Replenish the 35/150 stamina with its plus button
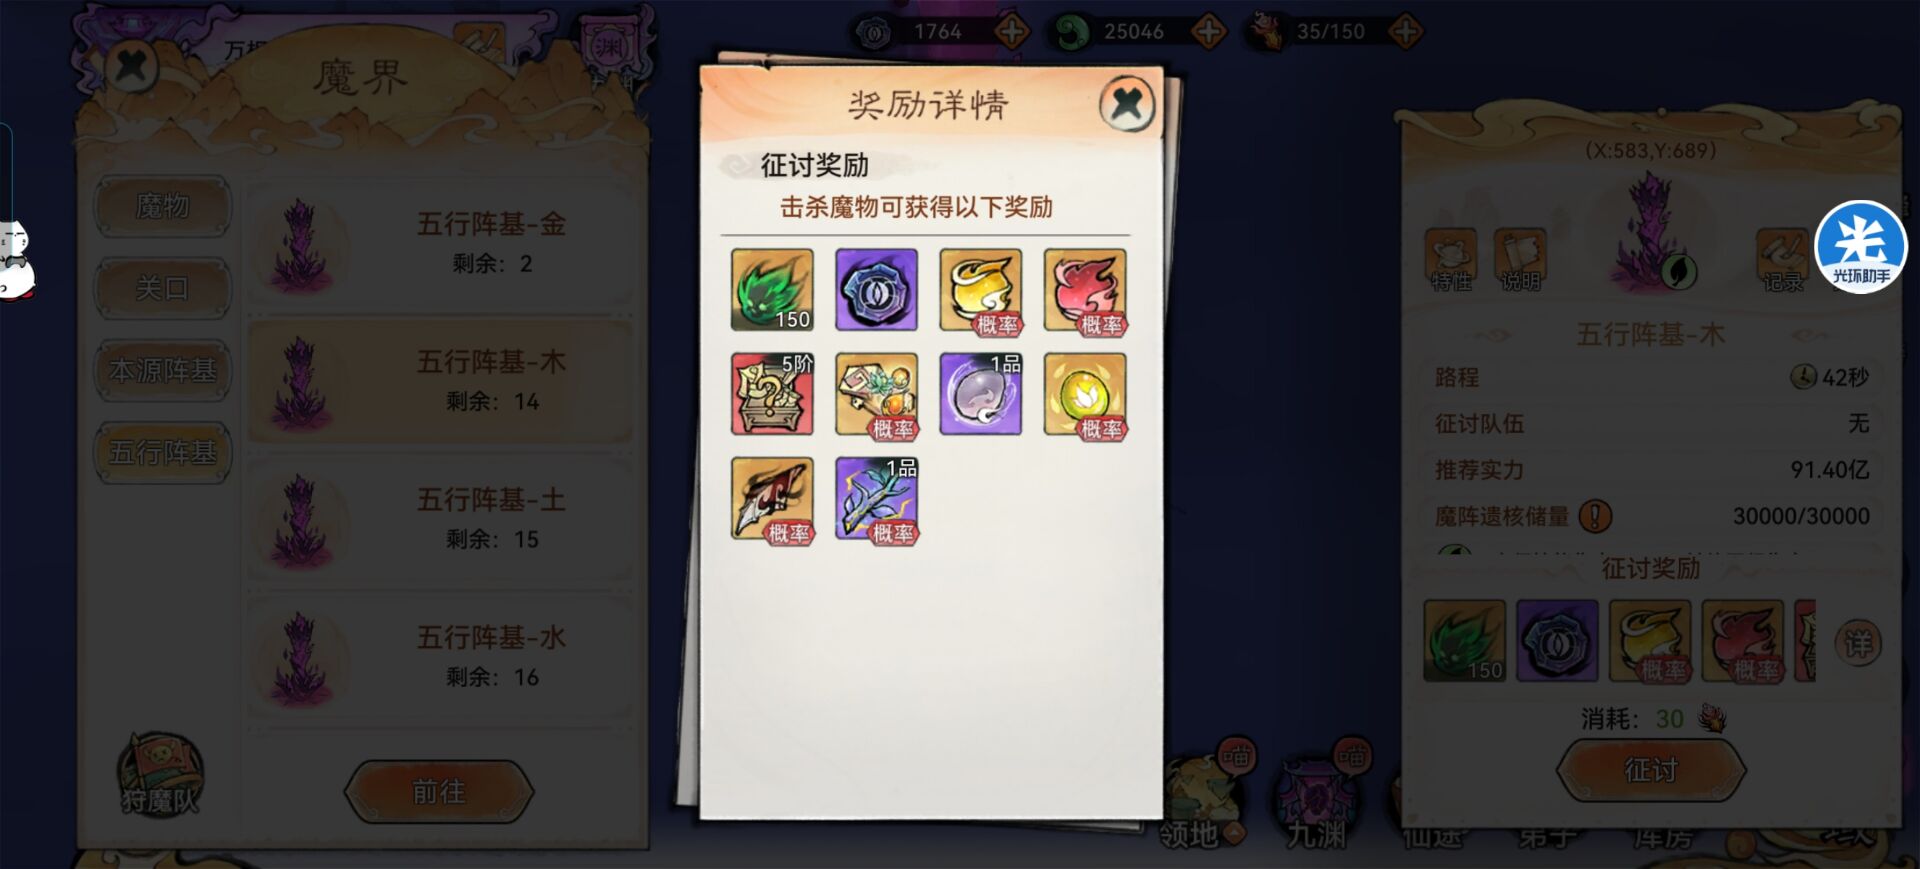 click(x=1406, y=32)
